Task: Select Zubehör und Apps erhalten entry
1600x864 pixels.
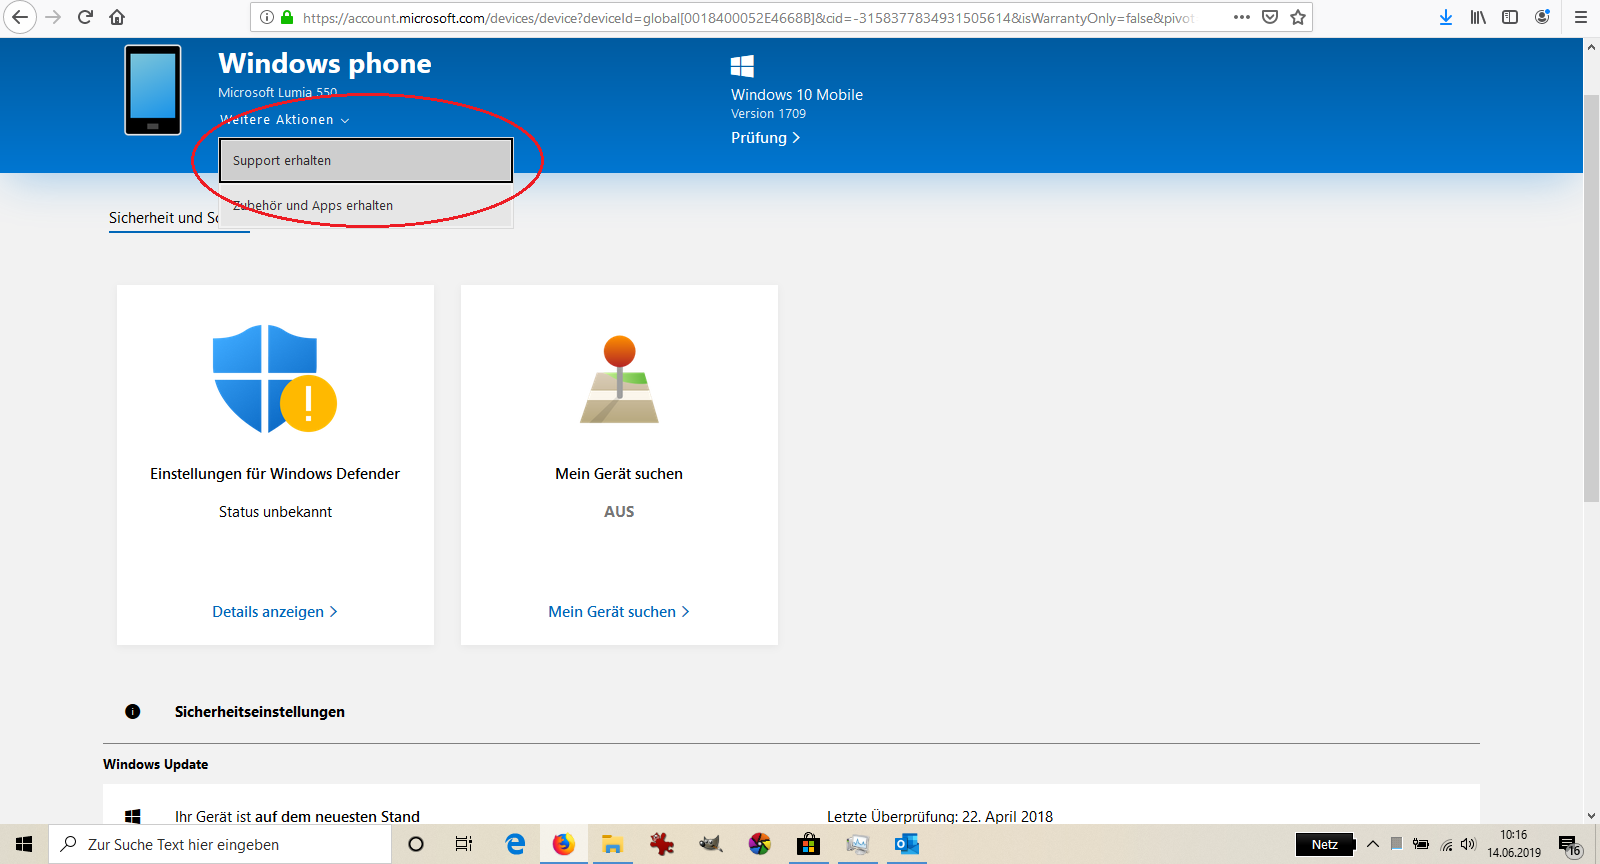Action: [366, 206]
